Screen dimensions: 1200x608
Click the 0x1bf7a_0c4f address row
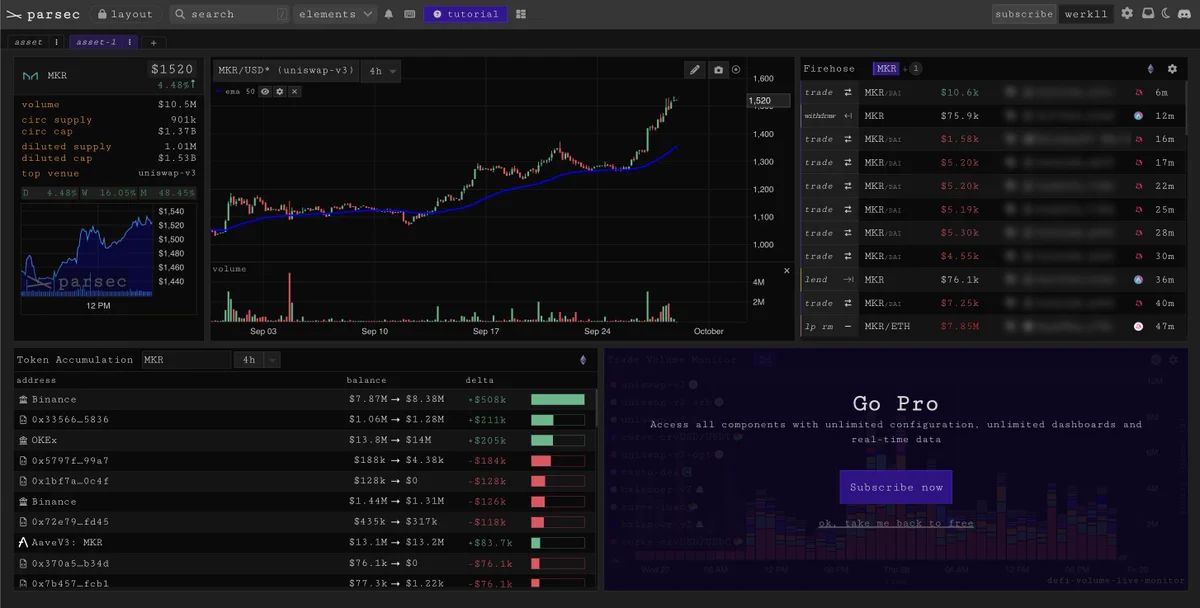[x=304, y=481]
